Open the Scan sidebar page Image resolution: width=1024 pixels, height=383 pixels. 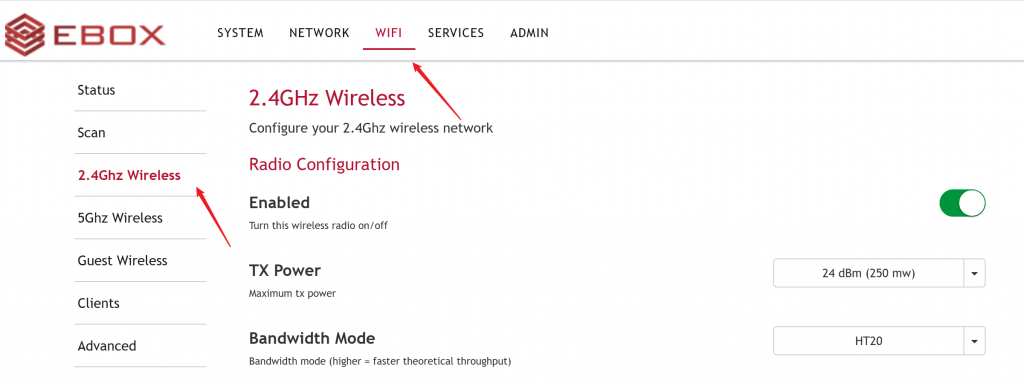[x=91, y=133]
